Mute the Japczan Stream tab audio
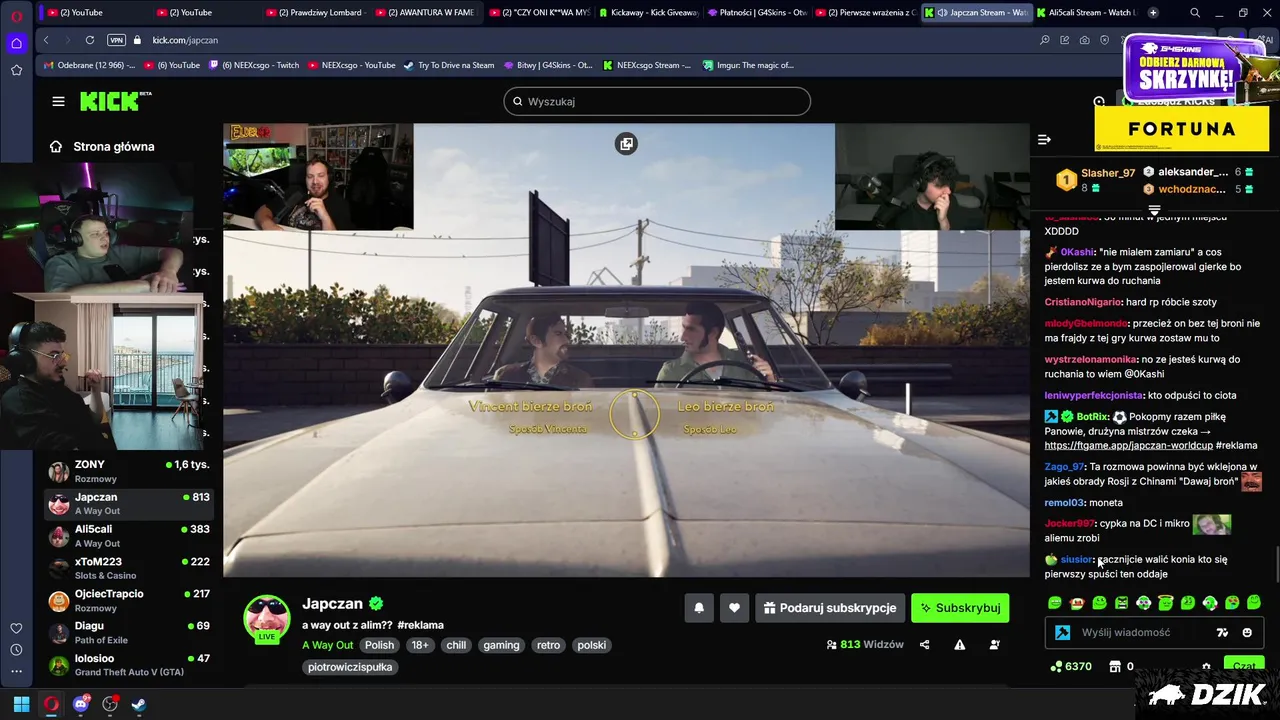Screen dimensions: 1280x720 941,12
